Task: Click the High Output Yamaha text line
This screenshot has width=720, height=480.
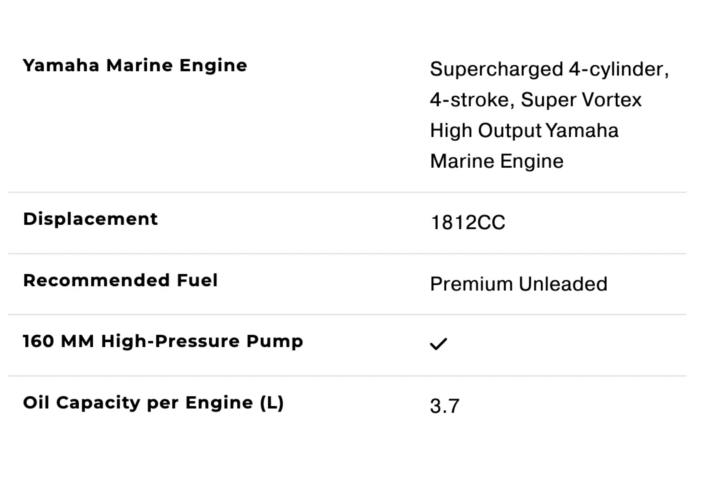Action: [524, 131]
